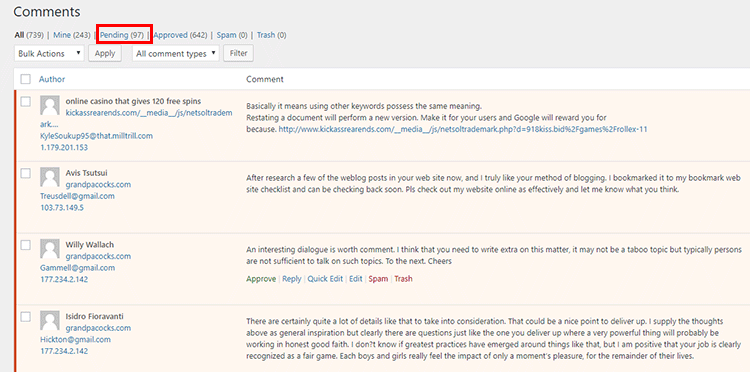Click author name Isidro Fioravanti

(x=95, y=317)
